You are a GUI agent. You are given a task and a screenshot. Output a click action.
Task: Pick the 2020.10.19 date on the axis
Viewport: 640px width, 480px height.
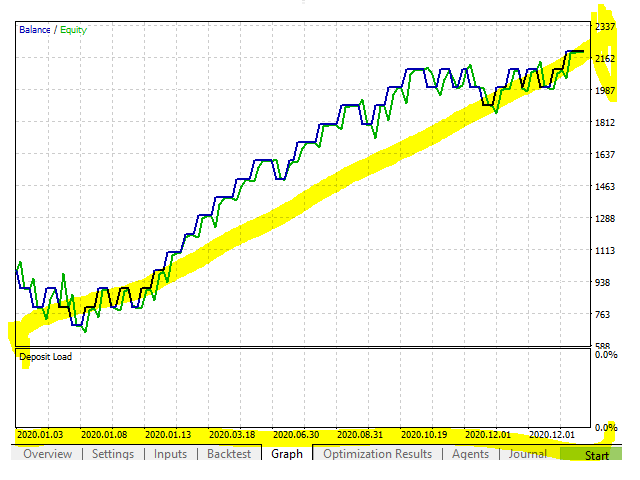424,435
